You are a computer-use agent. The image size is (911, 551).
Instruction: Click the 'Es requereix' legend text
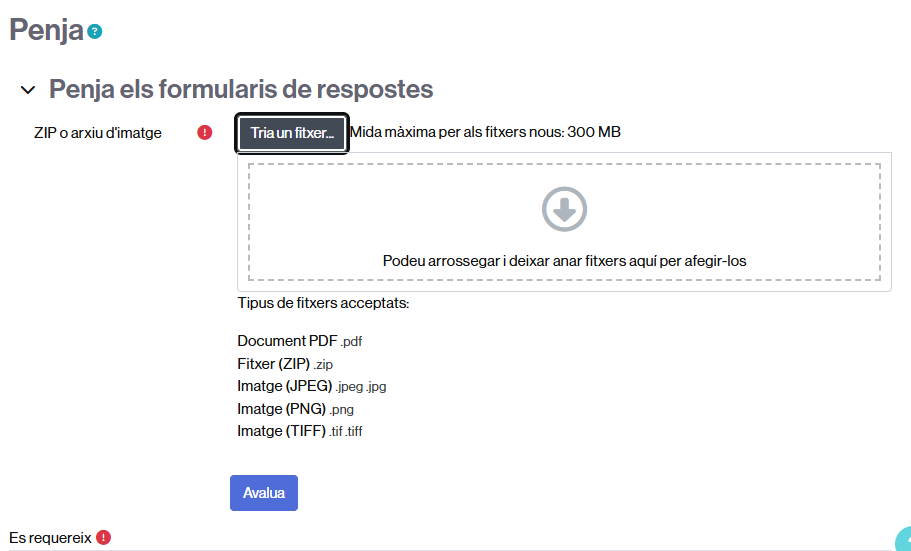pos(50,538)
